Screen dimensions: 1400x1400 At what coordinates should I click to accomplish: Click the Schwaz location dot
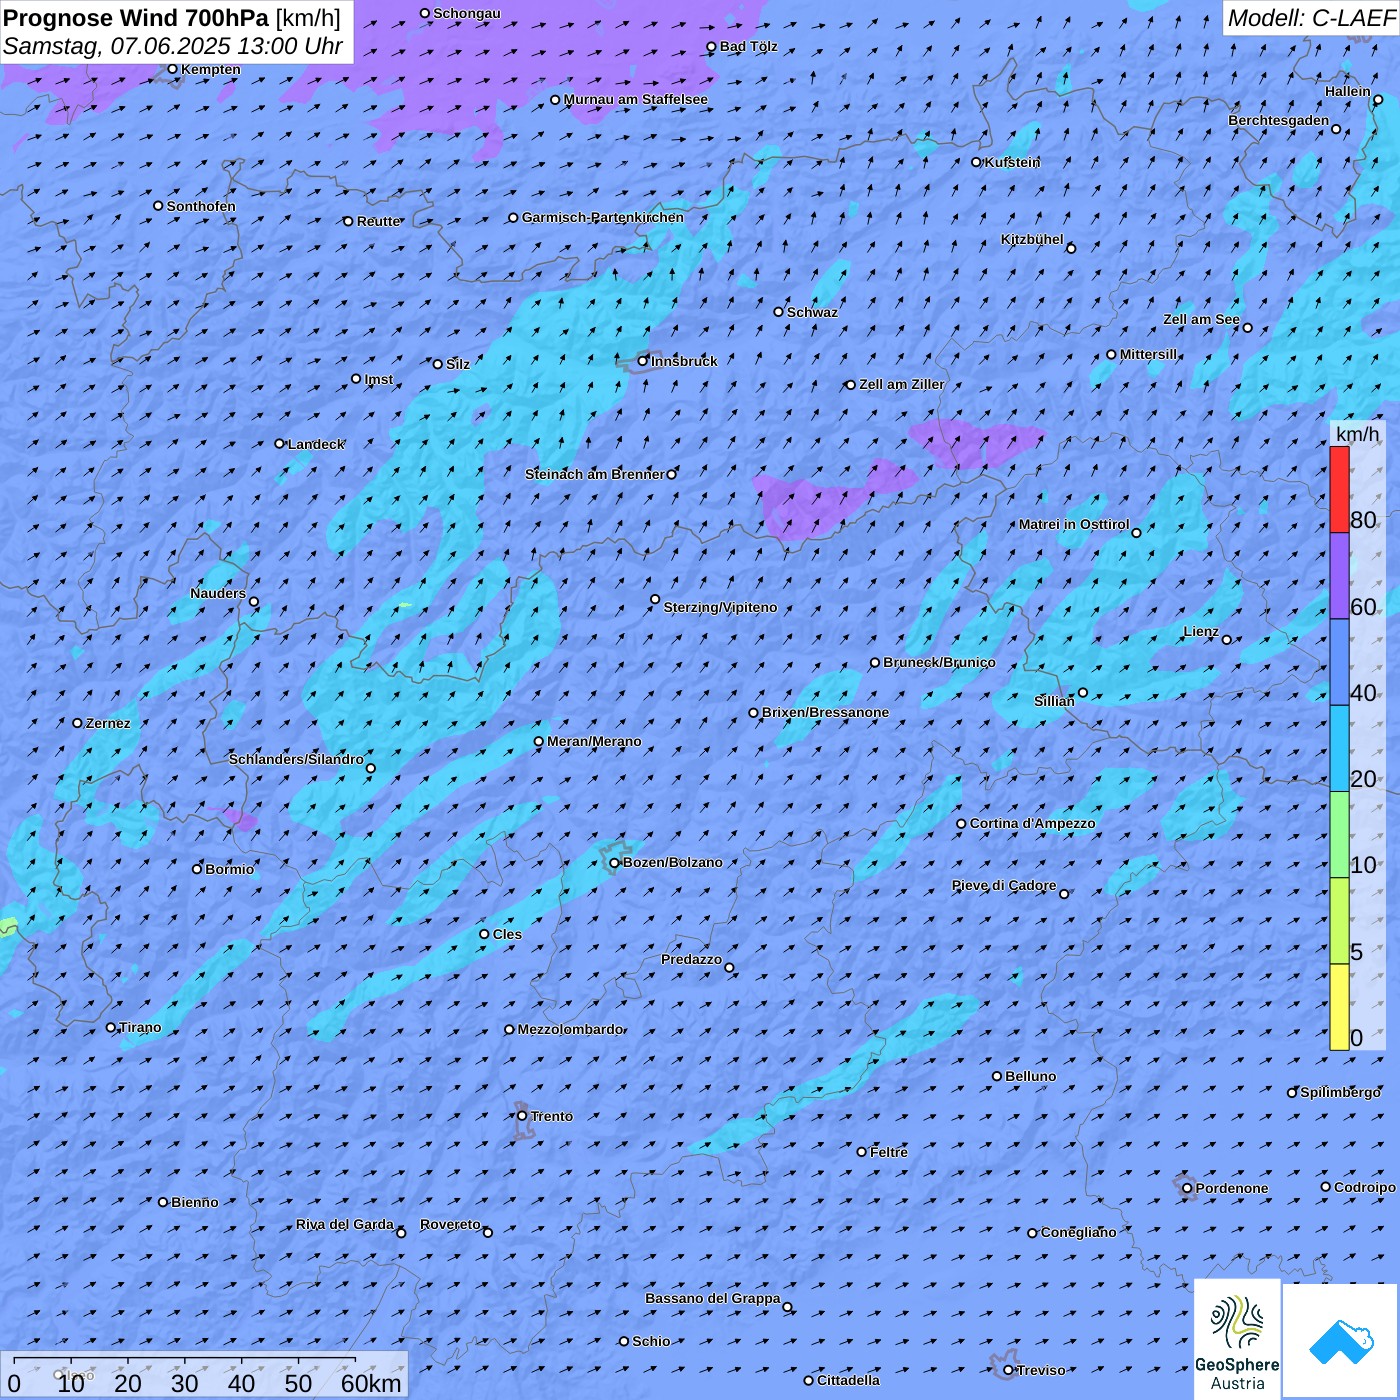tap(779, 312)
